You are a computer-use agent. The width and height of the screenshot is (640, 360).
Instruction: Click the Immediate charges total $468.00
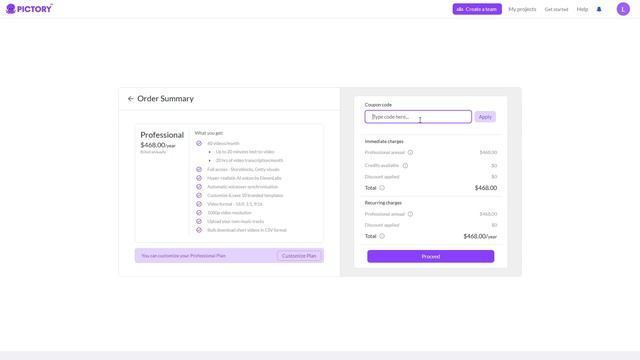486,188
